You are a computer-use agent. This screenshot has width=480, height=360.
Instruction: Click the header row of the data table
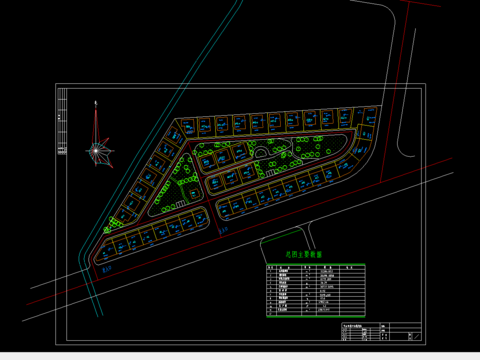(x=316, y=267)
